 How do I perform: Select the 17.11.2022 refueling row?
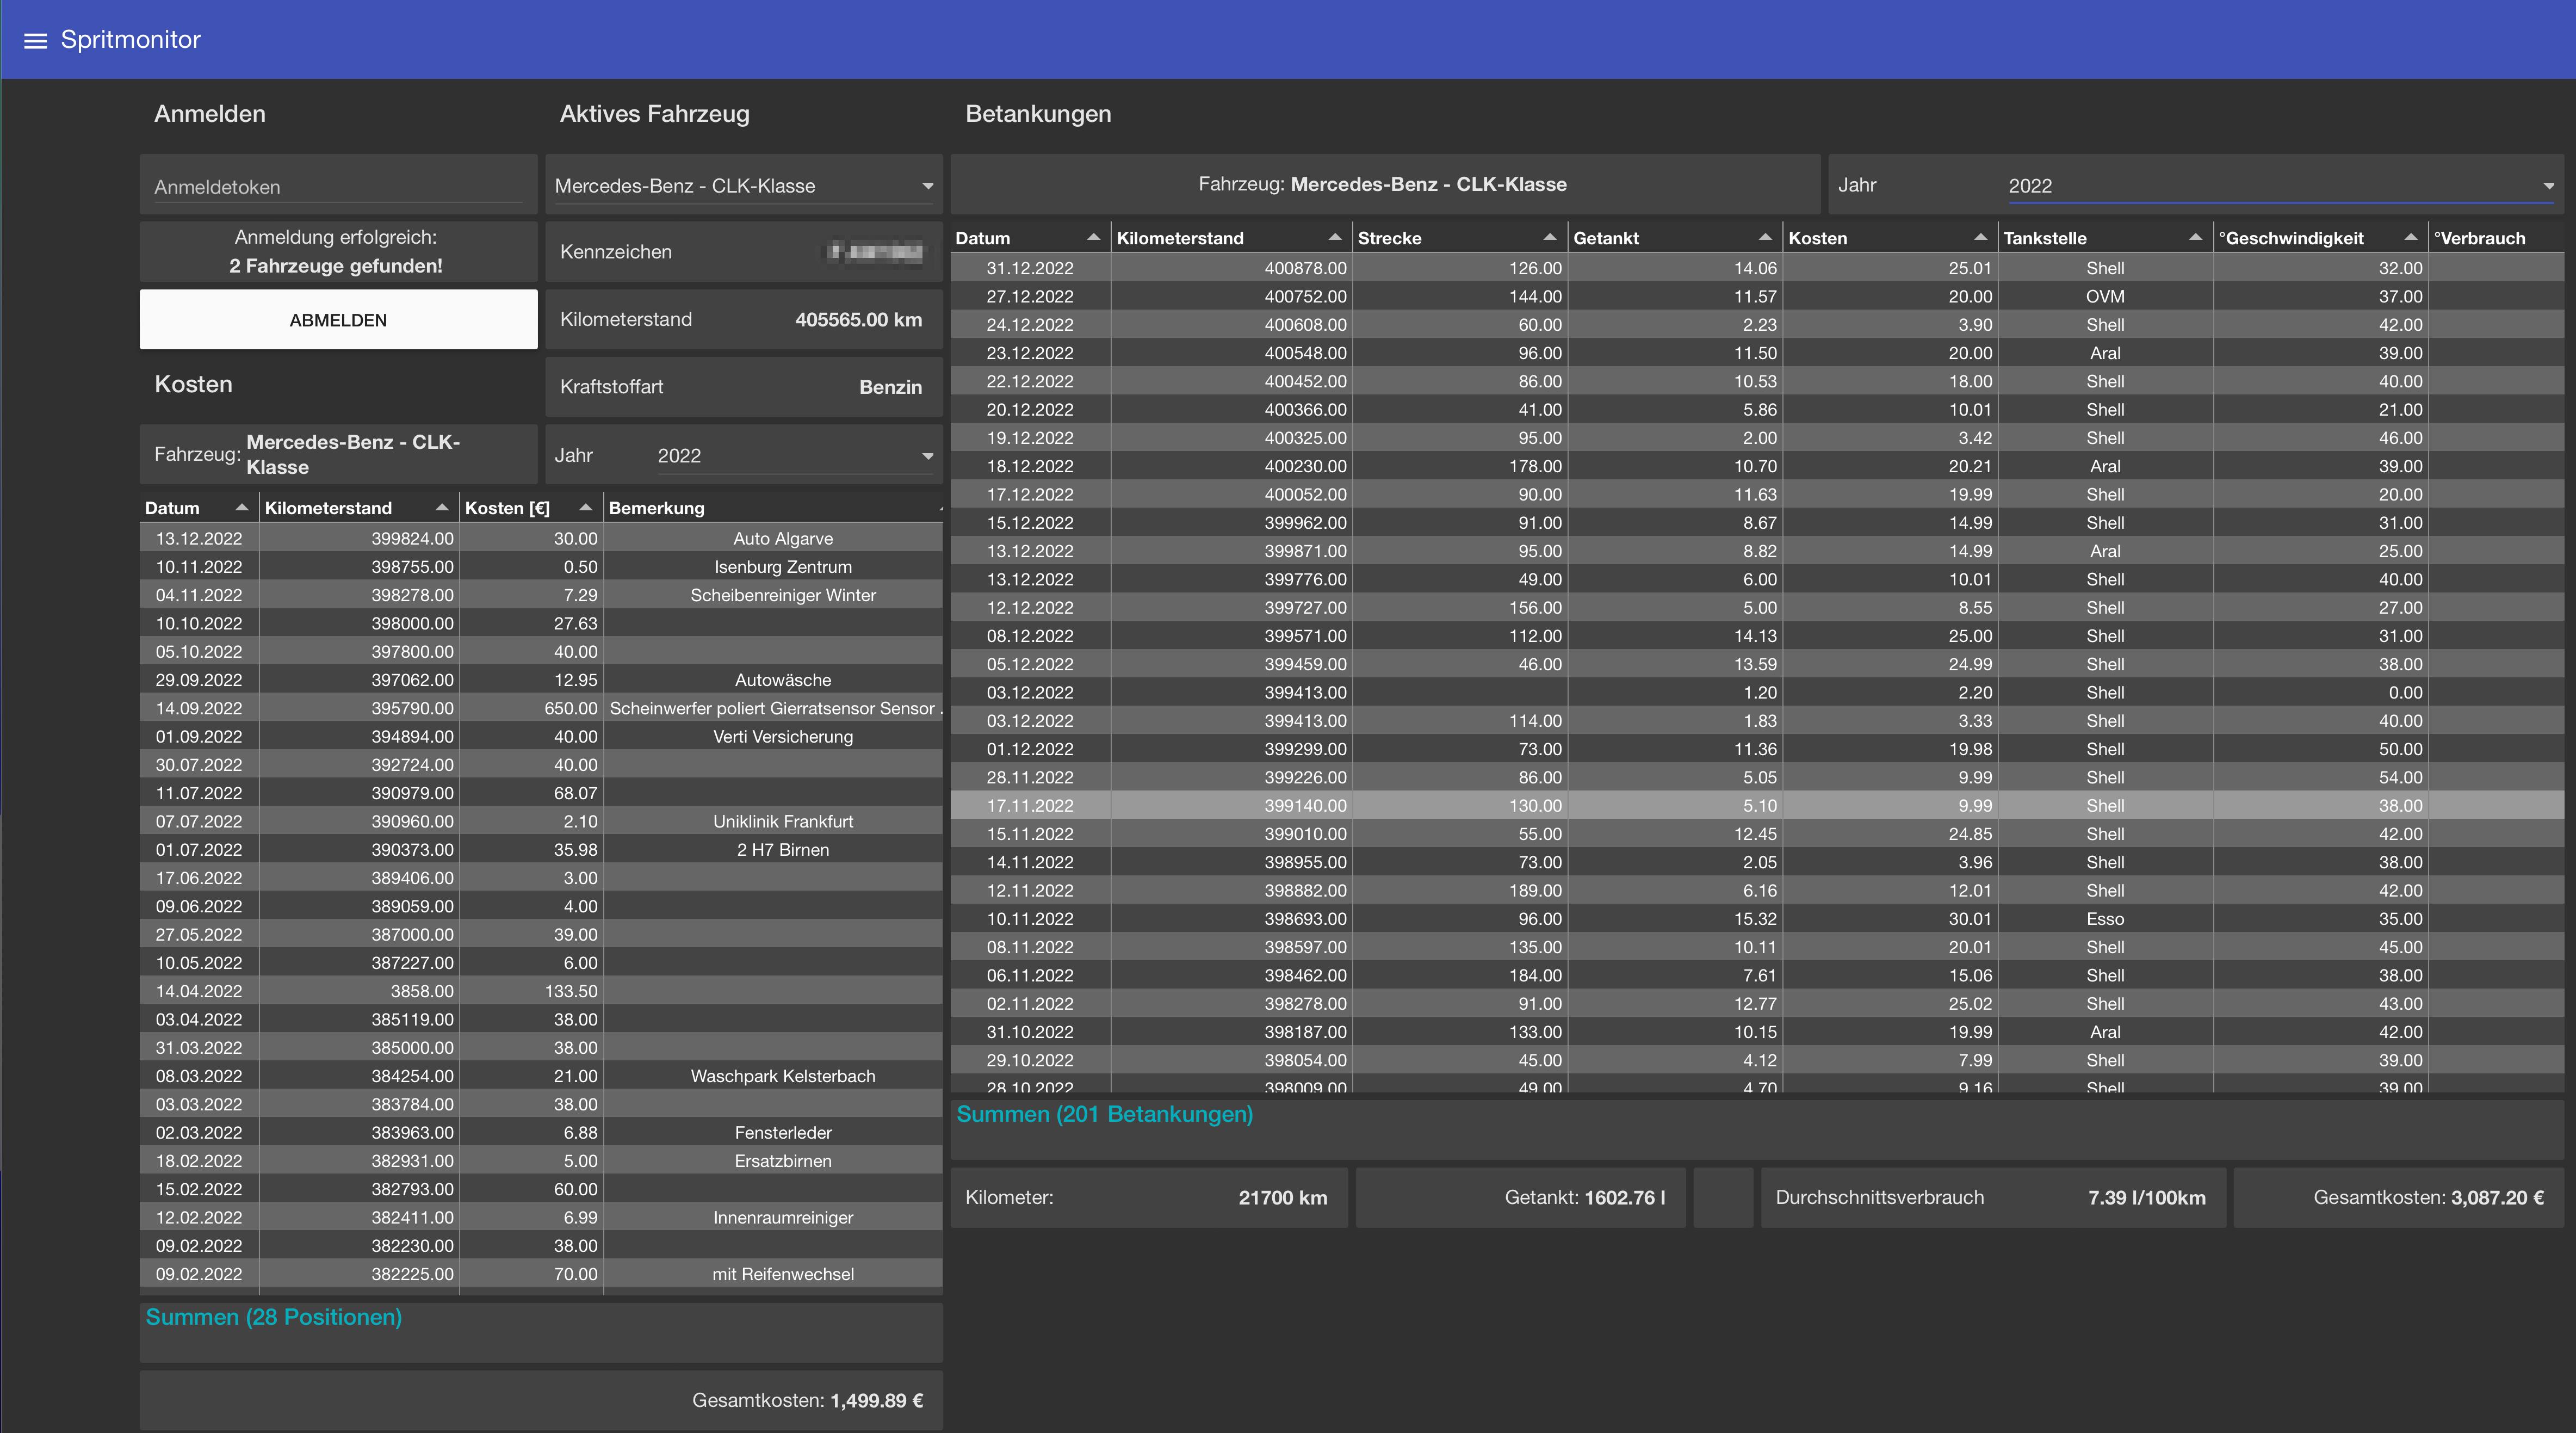pyautogui.click(x=1030, y=806)
